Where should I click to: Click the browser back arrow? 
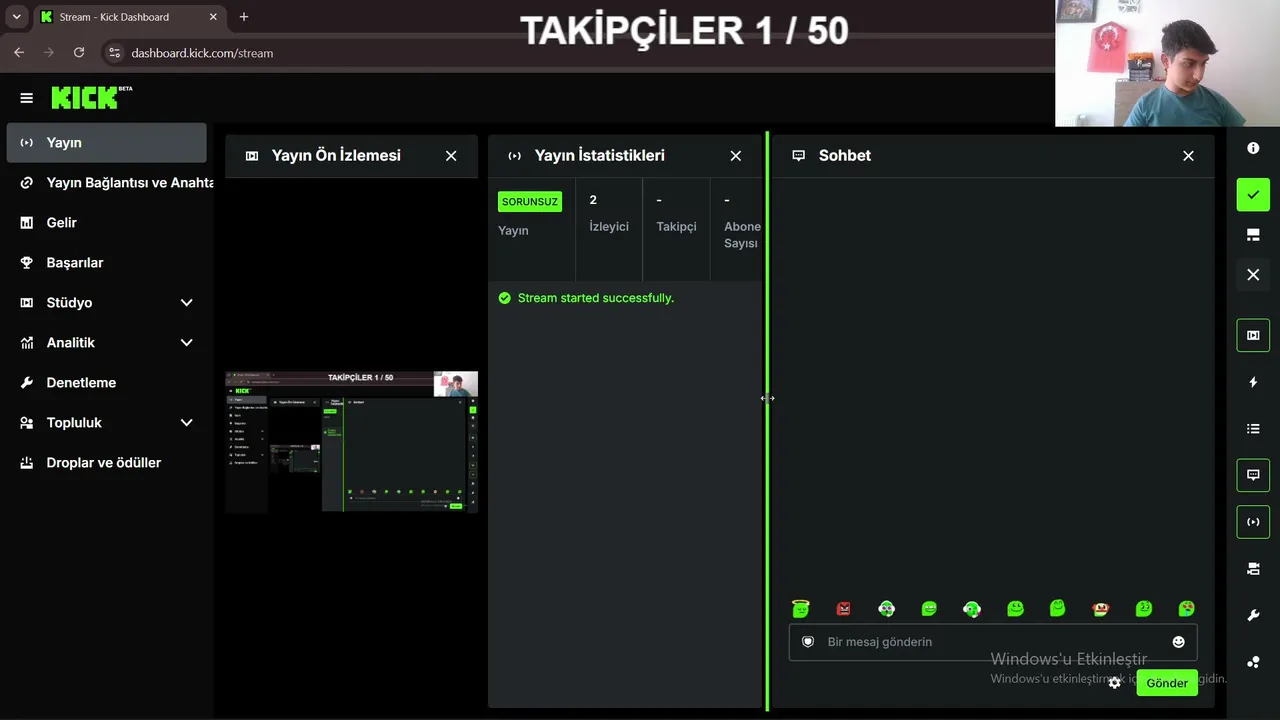pos(19,52)
